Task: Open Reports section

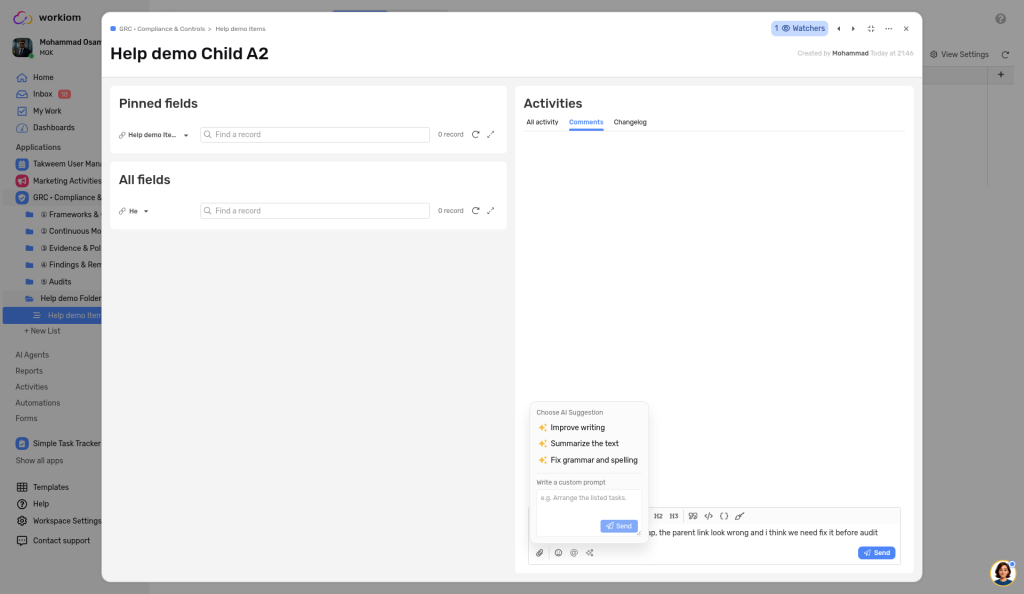Action: (x=29, y=371)
